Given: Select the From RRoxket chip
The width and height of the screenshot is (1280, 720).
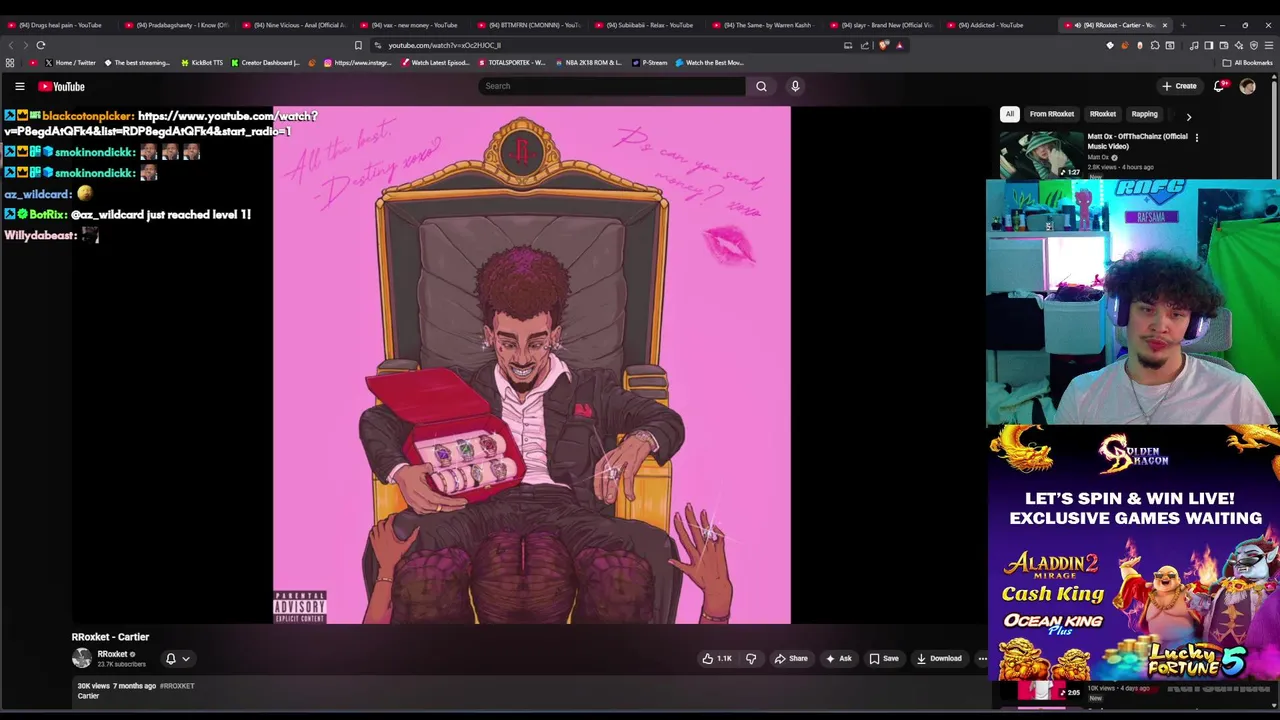Looking at the screenshot, I should point(1052,114).
